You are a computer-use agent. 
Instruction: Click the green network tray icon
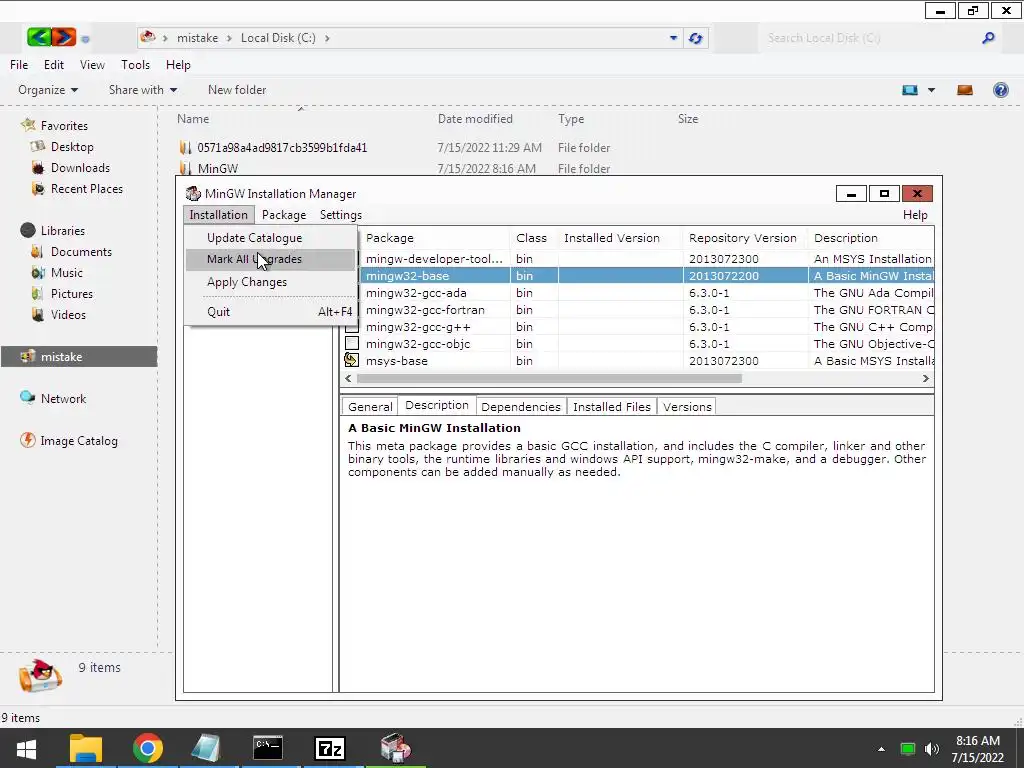click(907, 749)
